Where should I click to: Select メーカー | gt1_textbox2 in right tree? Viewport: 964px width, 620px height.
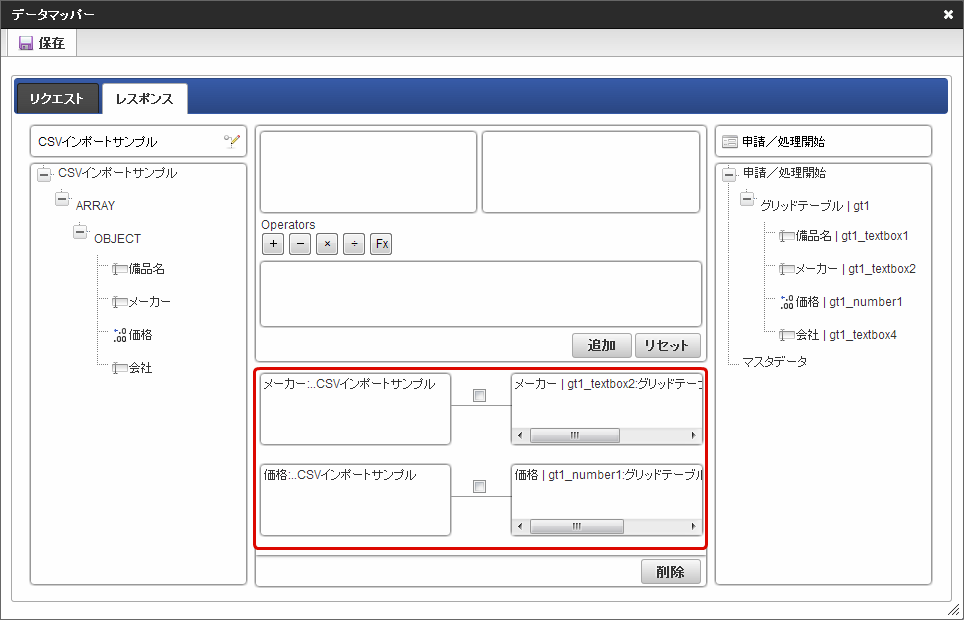pos(856,269)
